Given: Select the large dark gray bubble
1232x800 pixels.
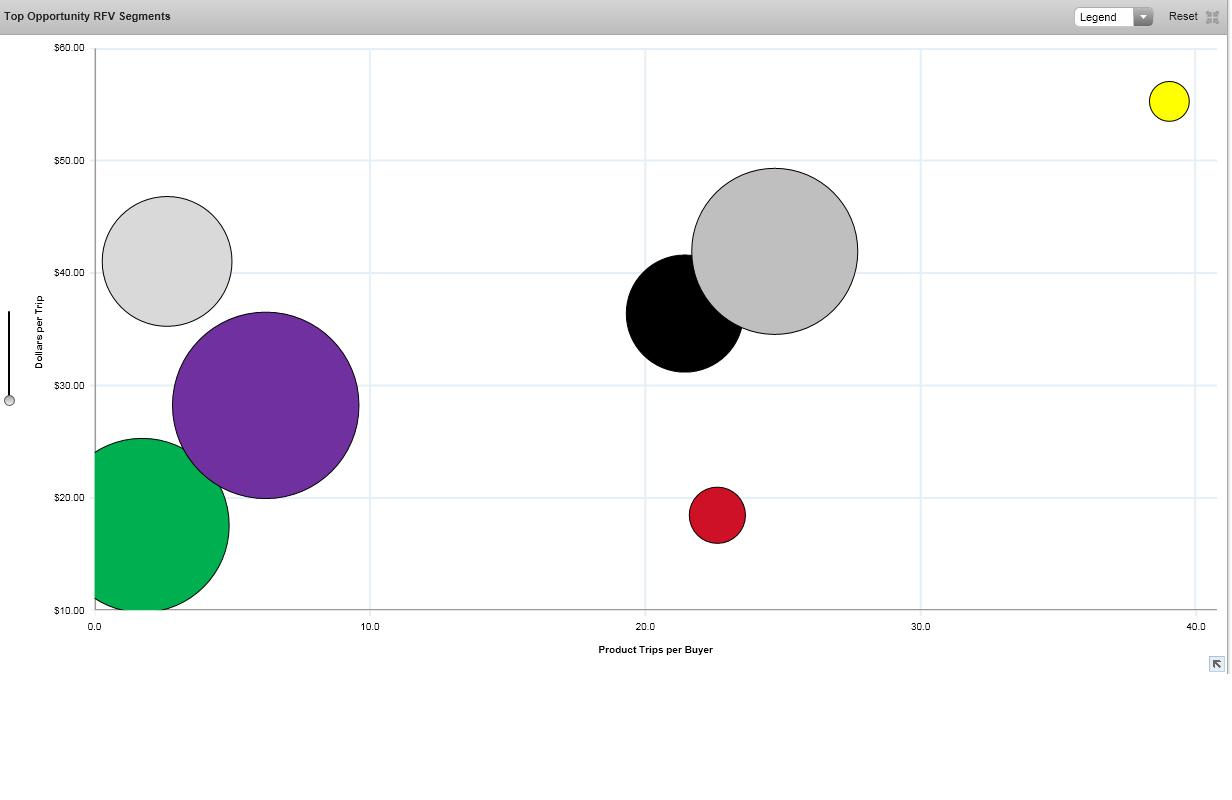Looking at the screenshot, I should (775, 250).
